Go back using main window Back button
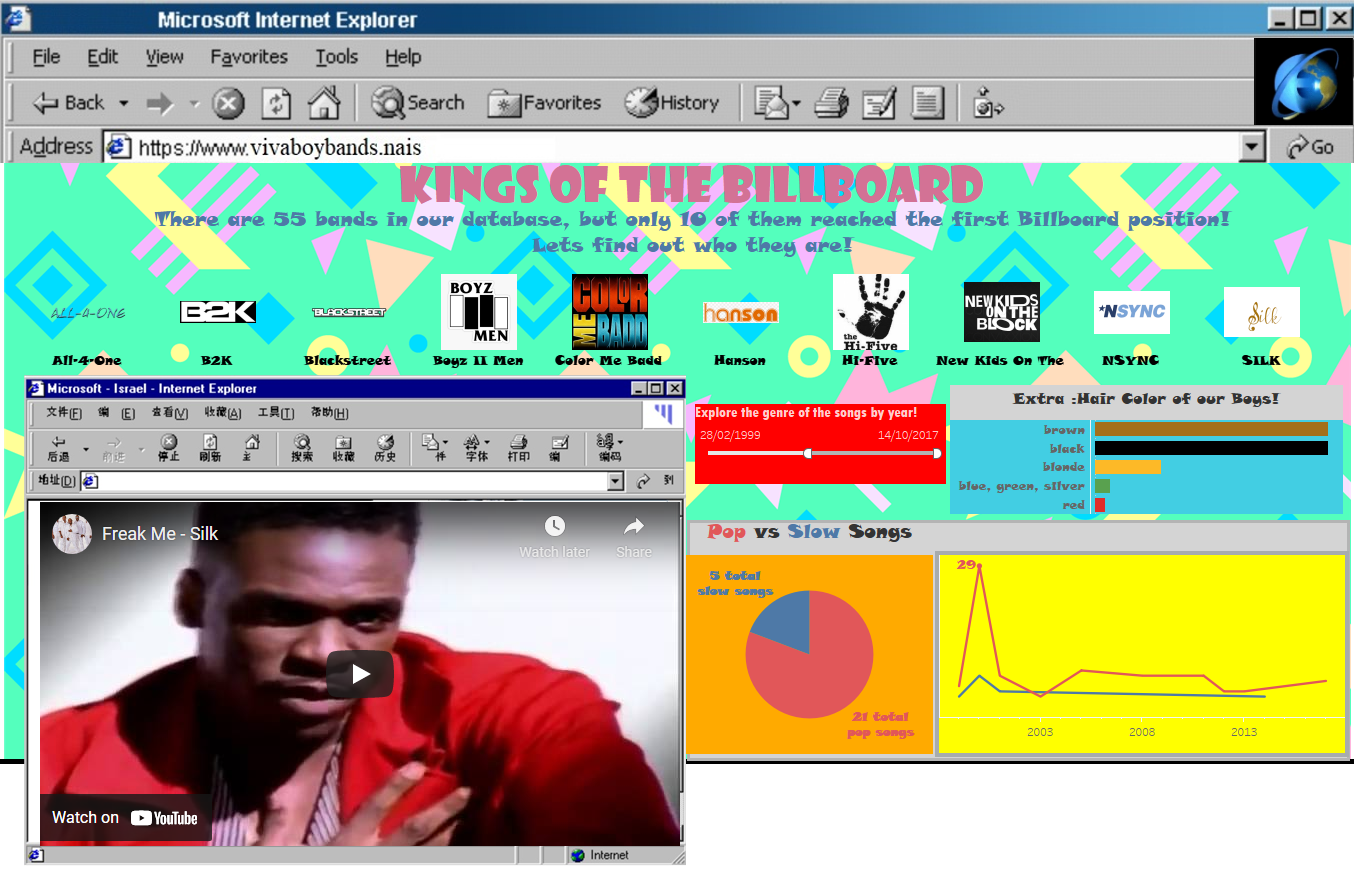 67,103
